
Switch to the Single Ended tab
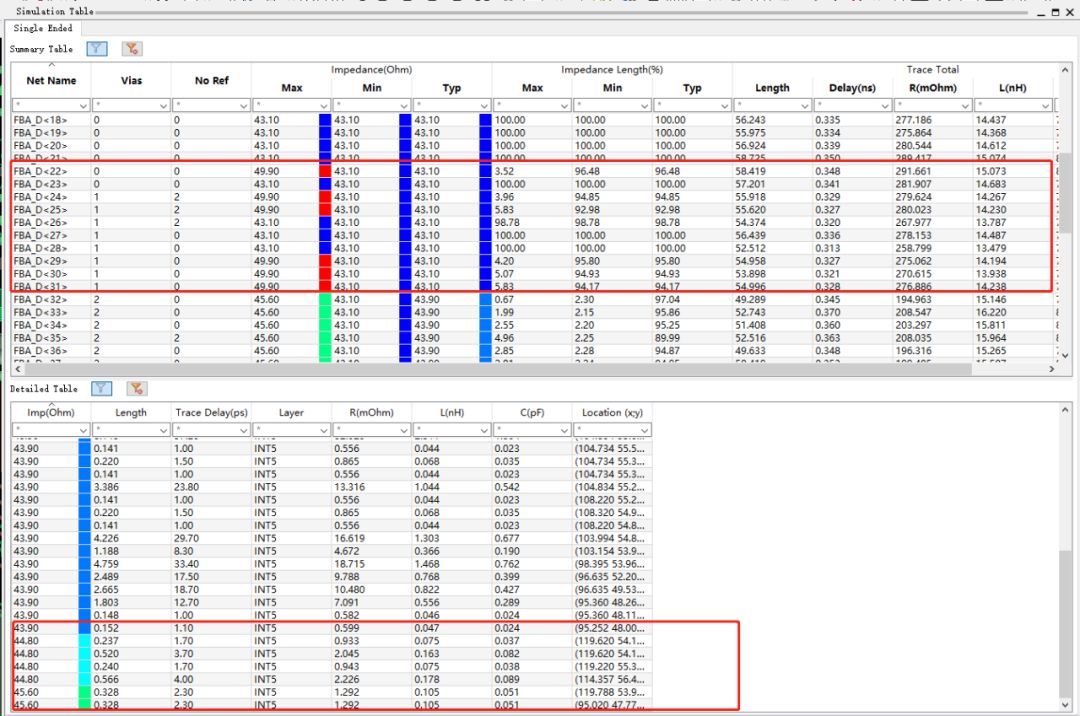(43, 28)
